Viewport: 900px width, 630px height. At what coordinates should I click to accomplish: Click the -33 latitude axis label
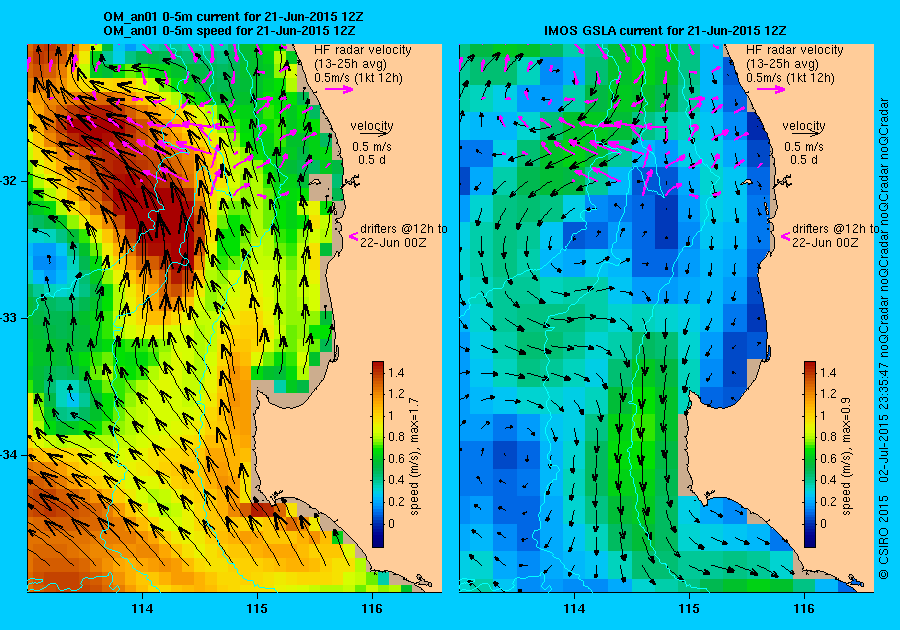[x=9, y=318]
